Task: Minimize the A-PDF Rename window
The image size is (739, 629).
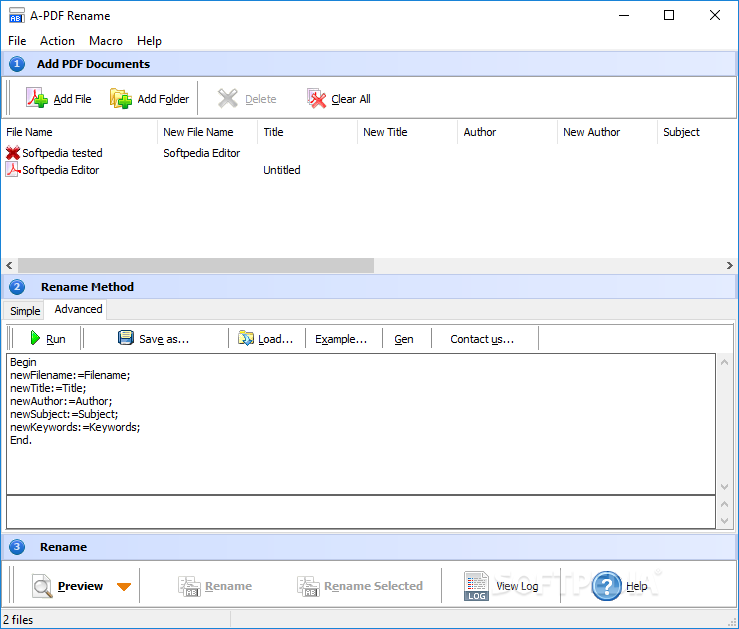Action: (624, 15)
